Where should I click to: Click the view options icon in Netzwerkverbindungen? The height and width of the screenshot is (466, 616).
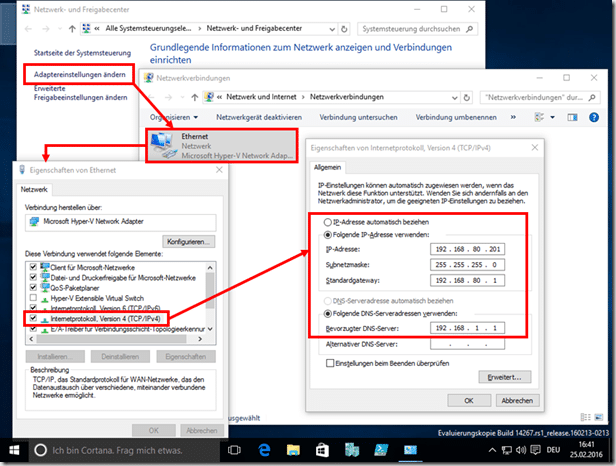pos(540,117)
